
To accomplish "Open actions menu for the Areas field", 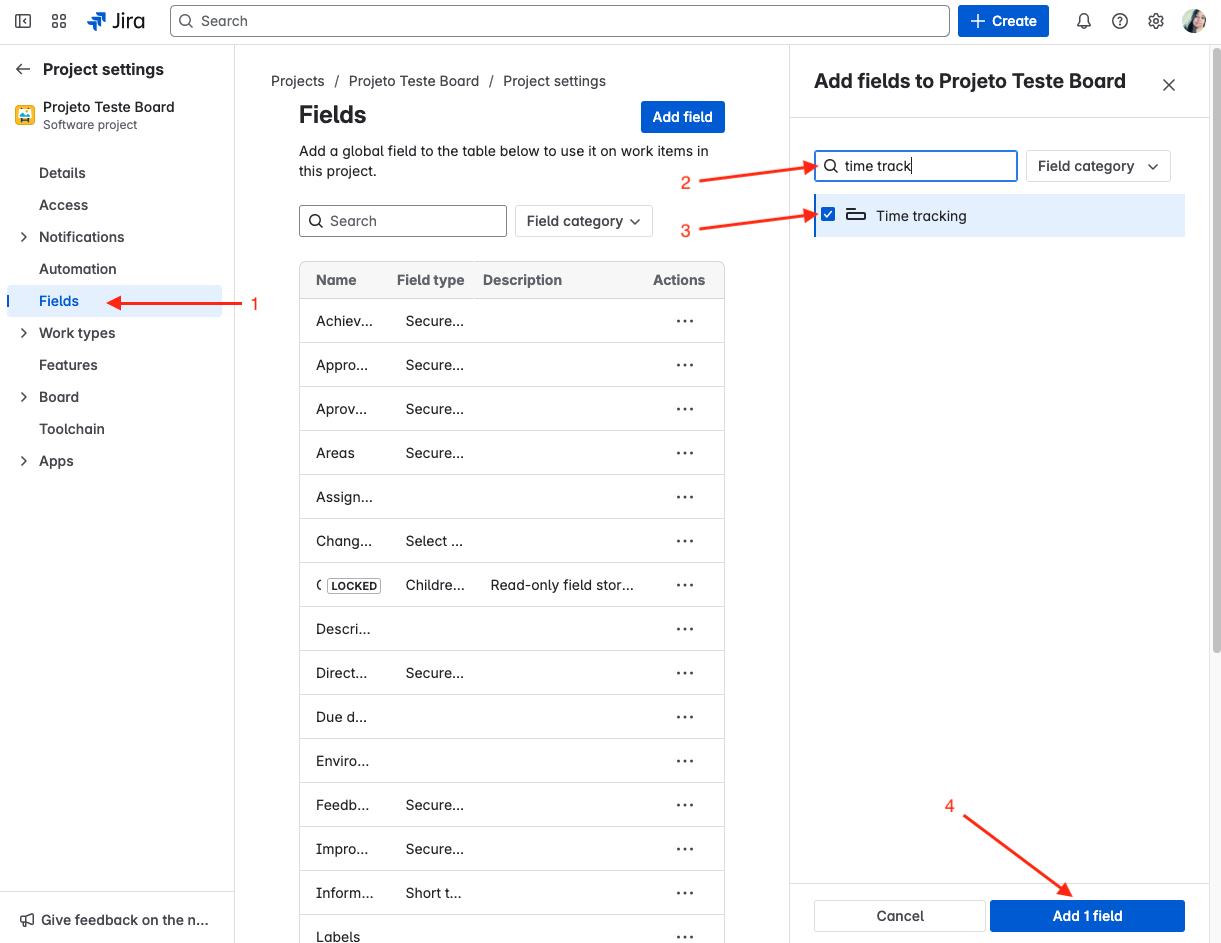I will (x=685, y=453).
